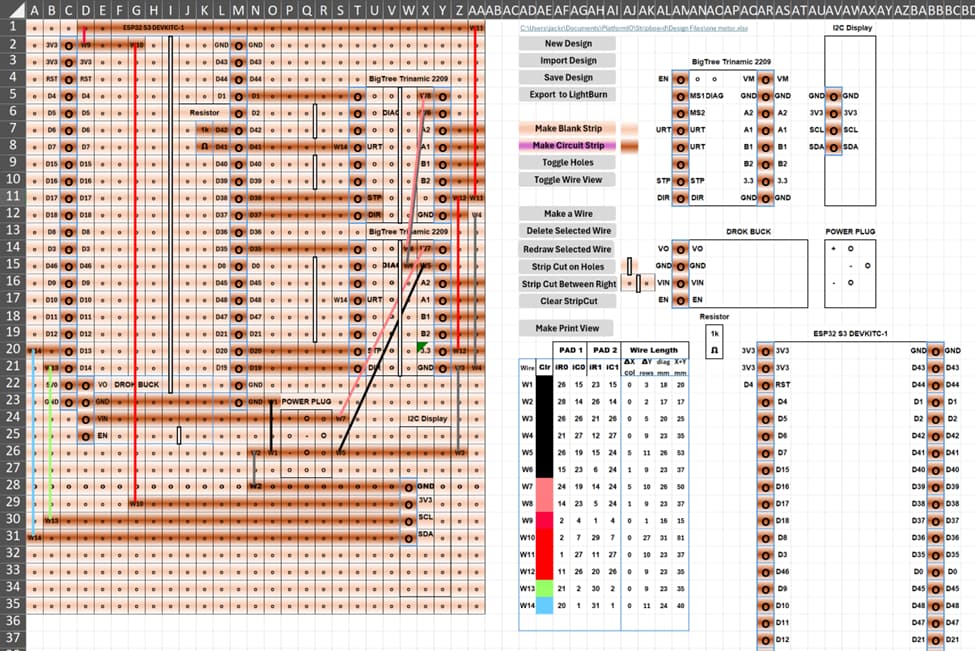975x651 pixels.
Task: Click the black Clr swatch for wire W3
Action: (545, 418)
